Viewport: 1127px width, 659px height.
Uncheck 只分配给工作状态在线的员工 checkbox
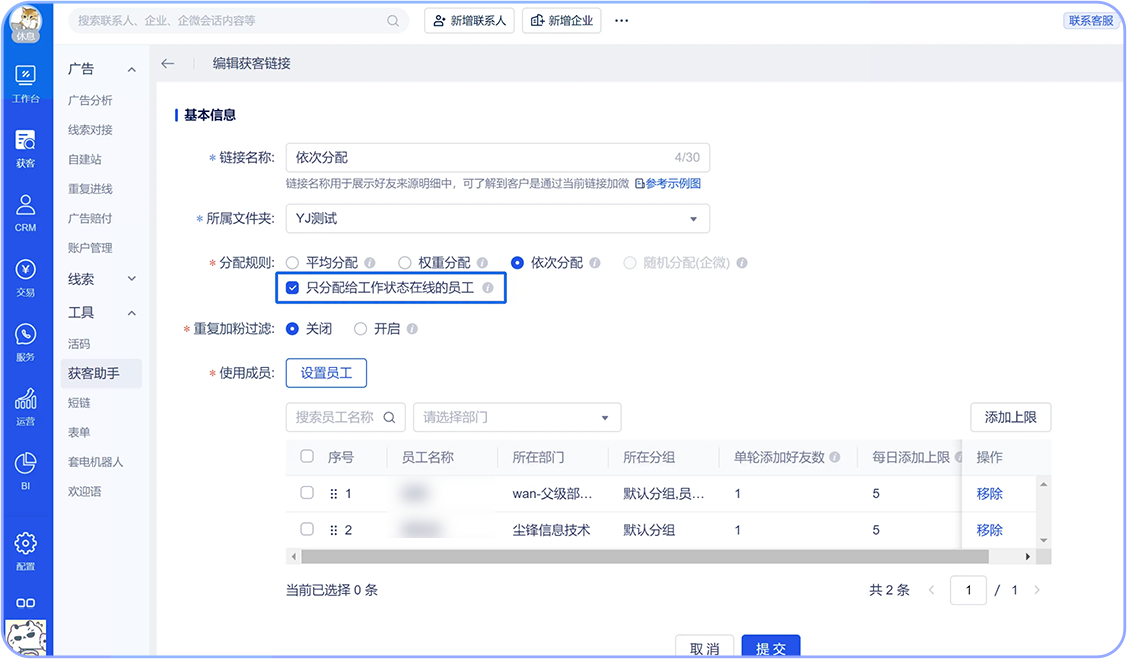[293, 288]
